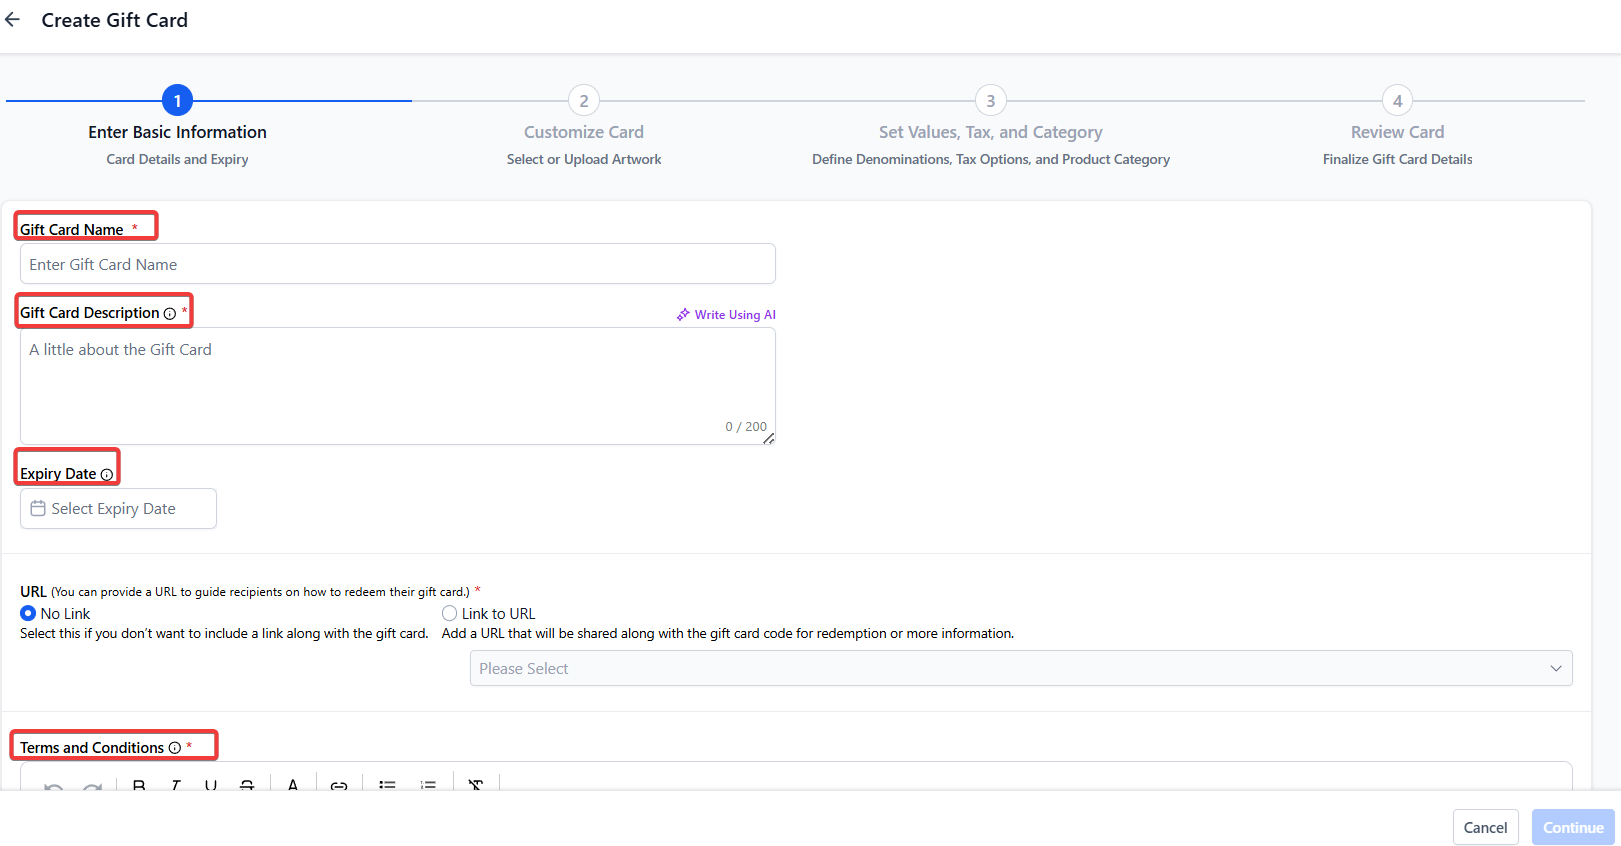Viewport: 1621px width, 846px height.
Task: Go to step 3 Set Values, Tax, and Category
Action: point(990,101)
